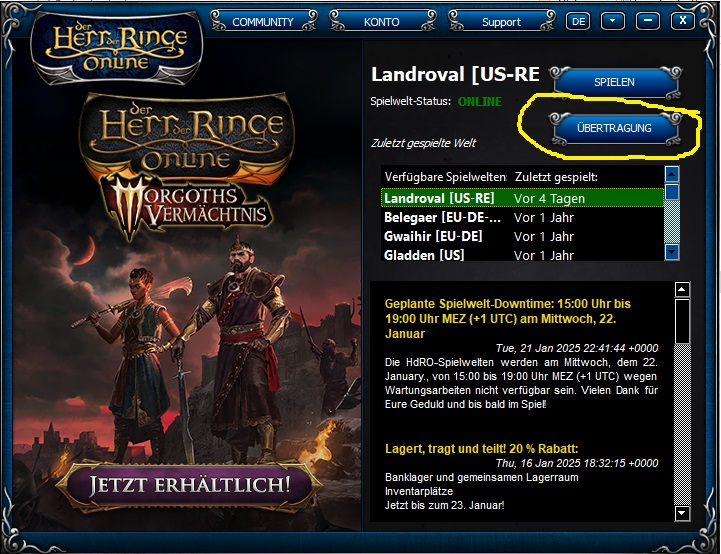Click the news panel scroll-up arrow
This screenshot has width=721, height=554.
(682, 290)
